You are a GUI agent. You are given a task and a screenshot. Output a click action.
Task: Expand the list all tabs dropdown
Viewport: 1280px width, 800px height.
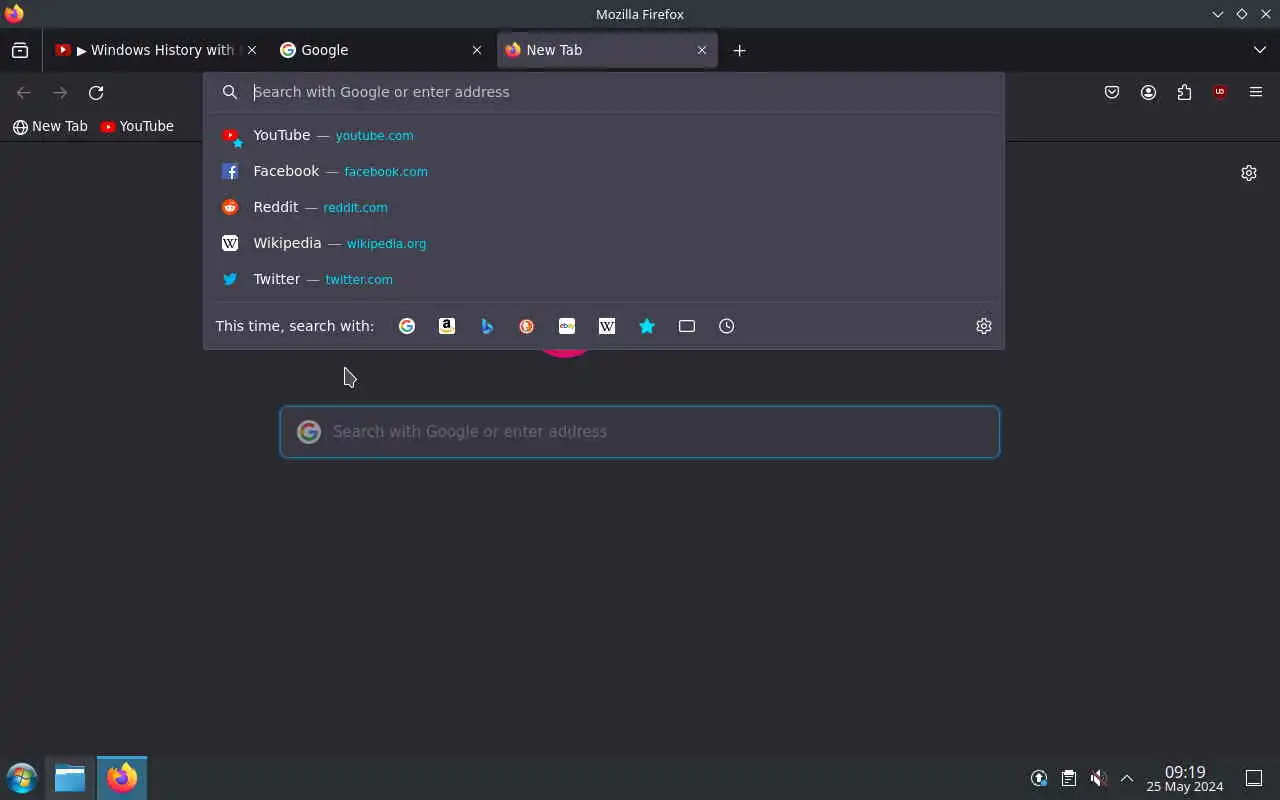[x=1260, y=50]
